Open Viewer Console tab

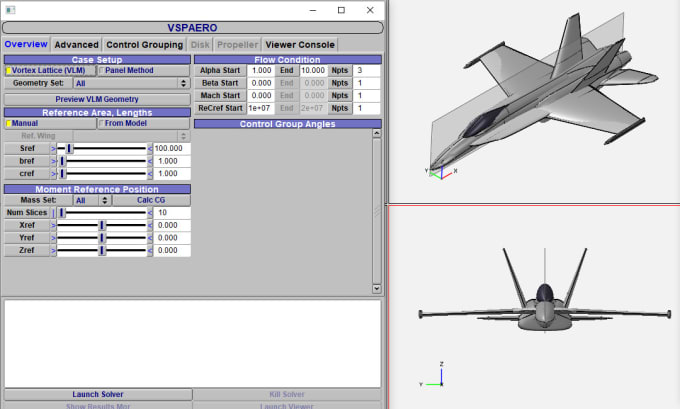[x=300, y=45]
